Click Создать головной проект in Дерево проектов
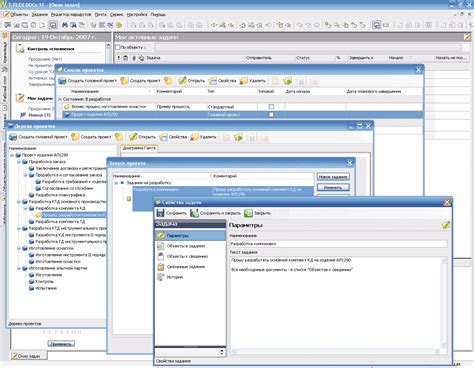 pyautogui.click(x=38, y=137)
